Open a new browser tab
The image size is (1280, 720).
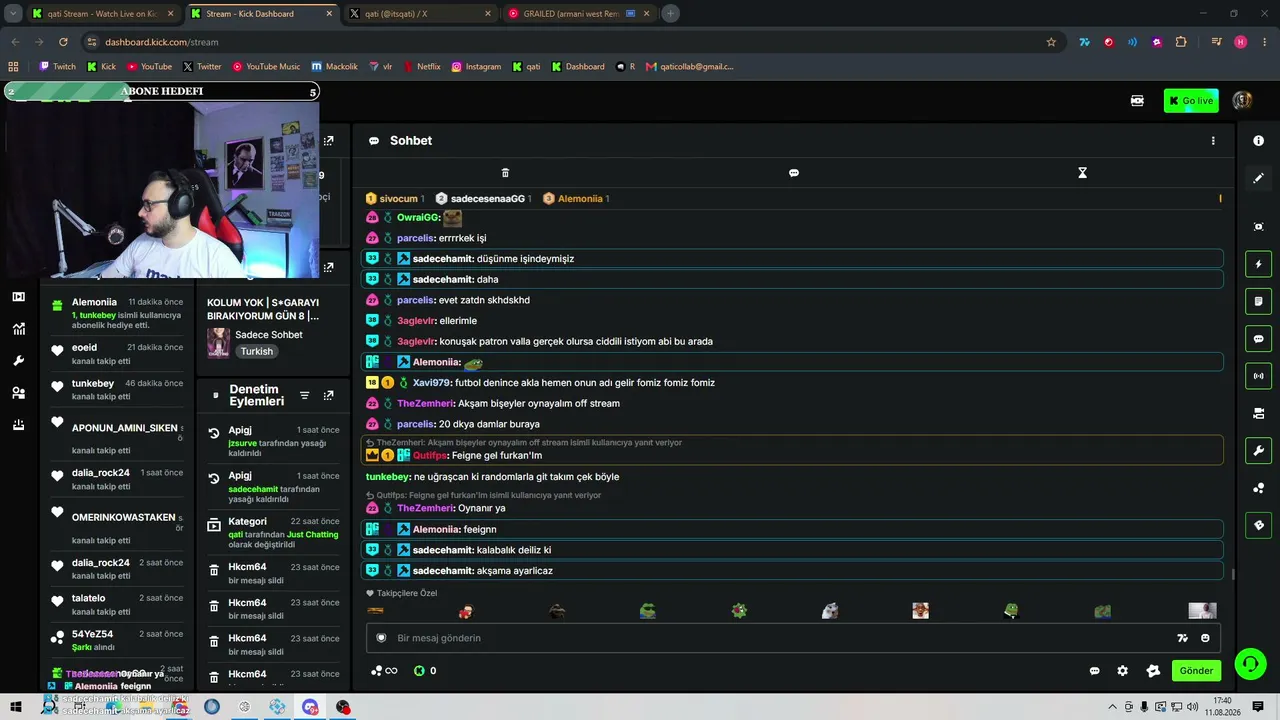(670, 14)
